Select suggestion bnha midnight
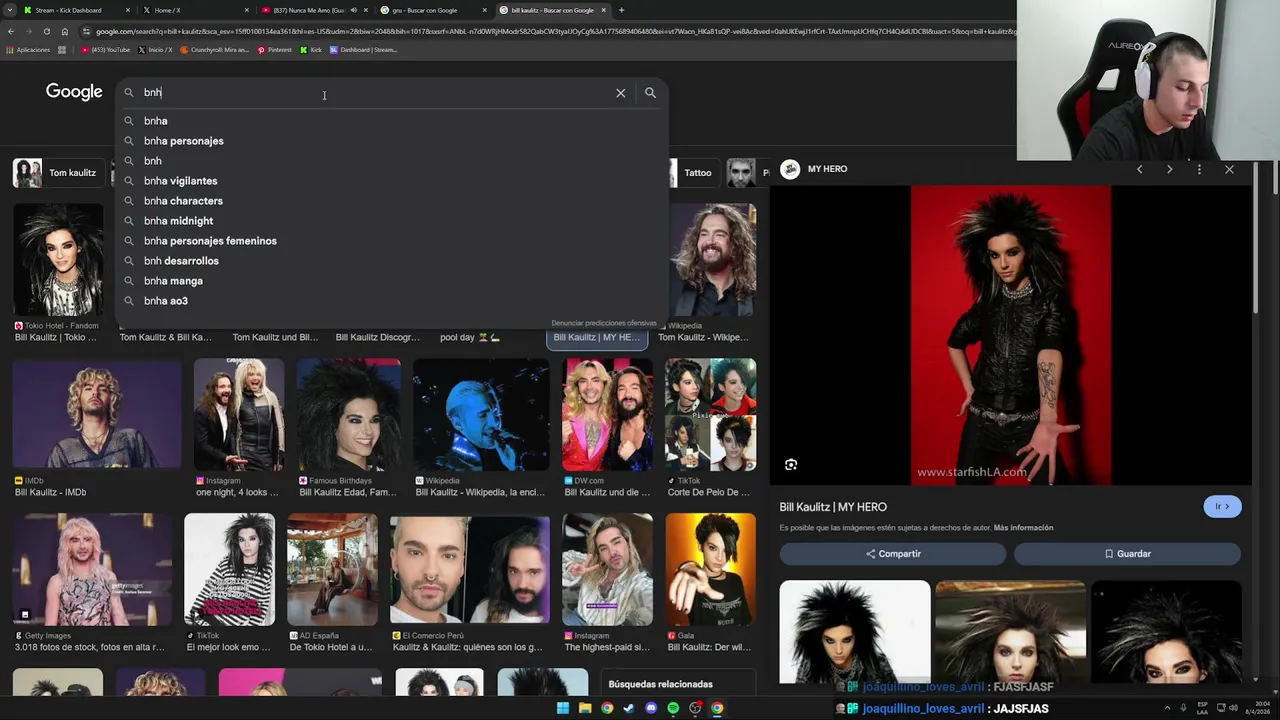 coord(392,221)
